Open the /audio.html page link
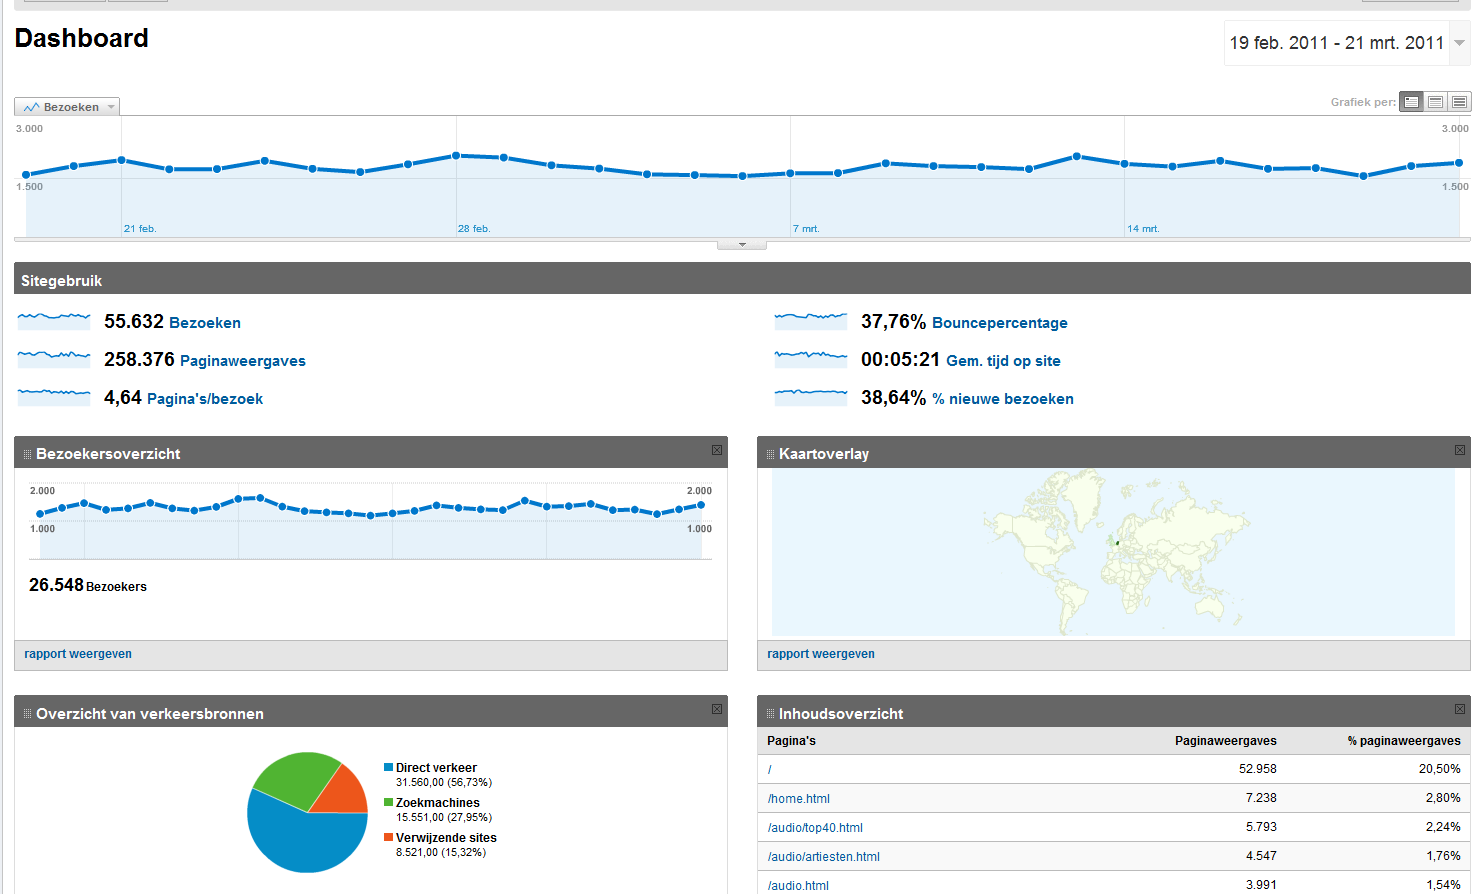The height and width of the screenshot is (894, 1481). (798, 886)
